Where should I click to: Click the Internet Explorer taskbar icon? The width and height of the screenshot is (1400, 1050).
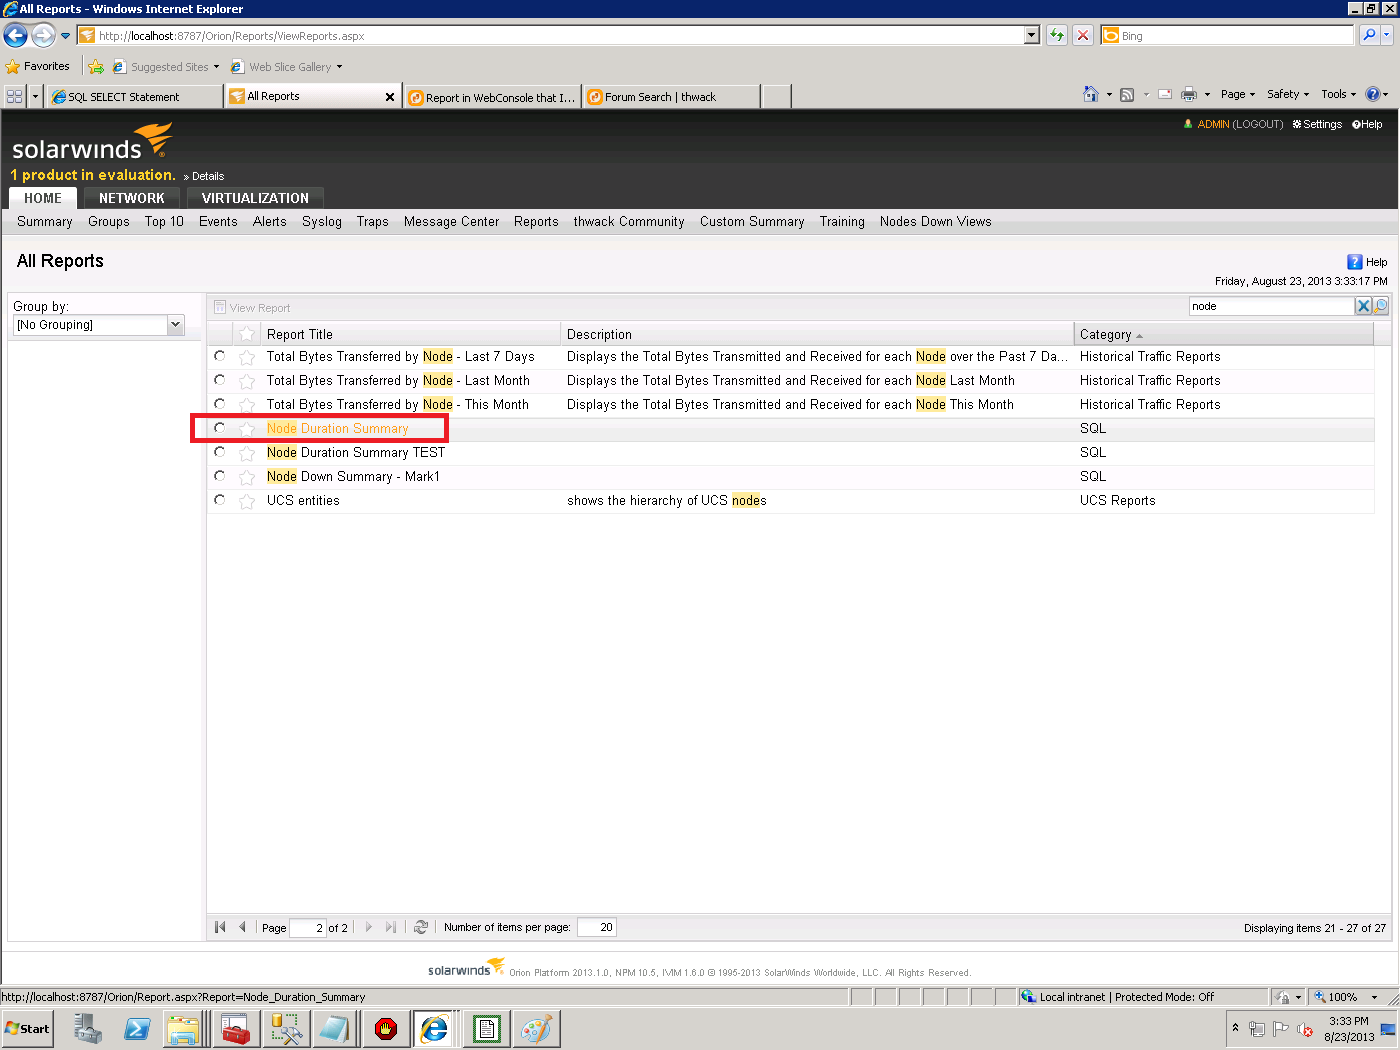[x=434, y=1029]
